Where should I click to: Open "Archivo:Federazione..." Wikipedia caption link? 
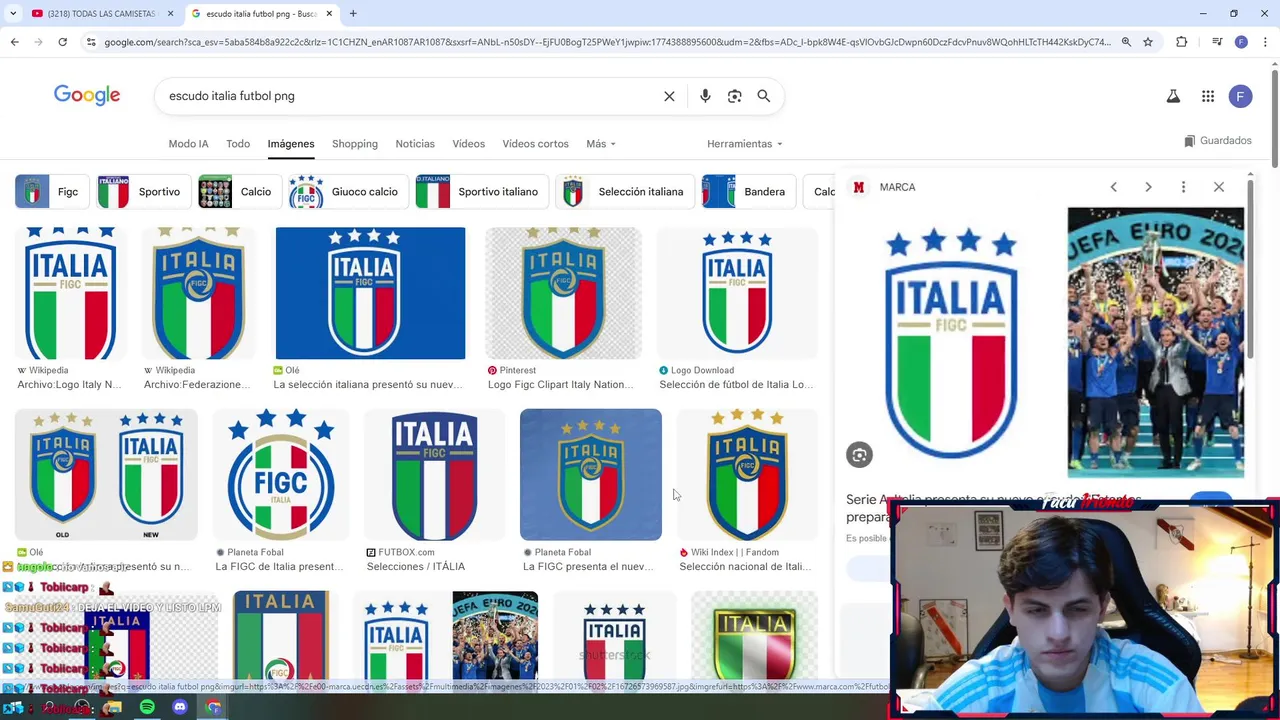(x=197, y=384)
